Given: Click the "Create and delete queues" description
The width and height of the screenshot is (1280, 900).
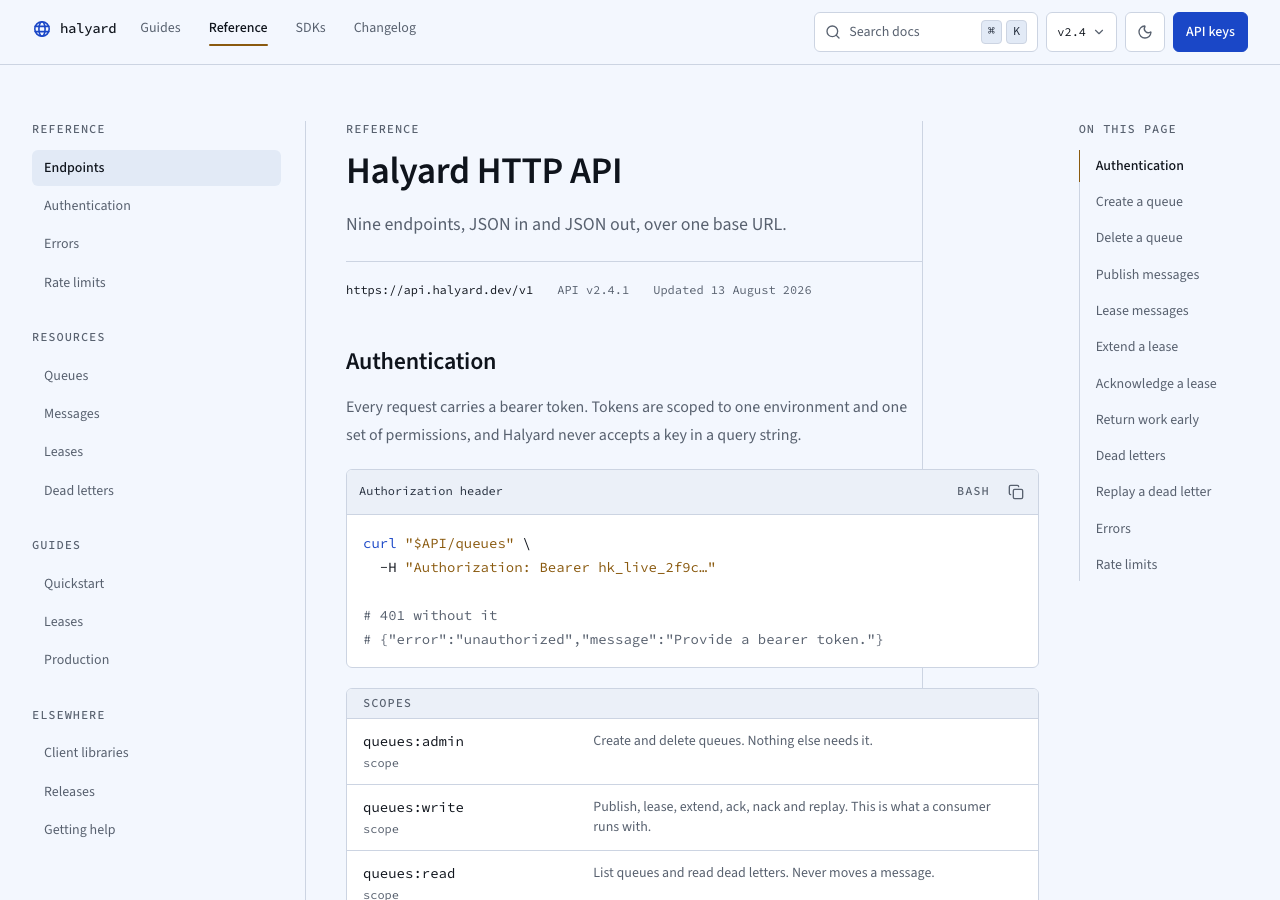Looking at the screenshot, I should (x=733, y=741).
